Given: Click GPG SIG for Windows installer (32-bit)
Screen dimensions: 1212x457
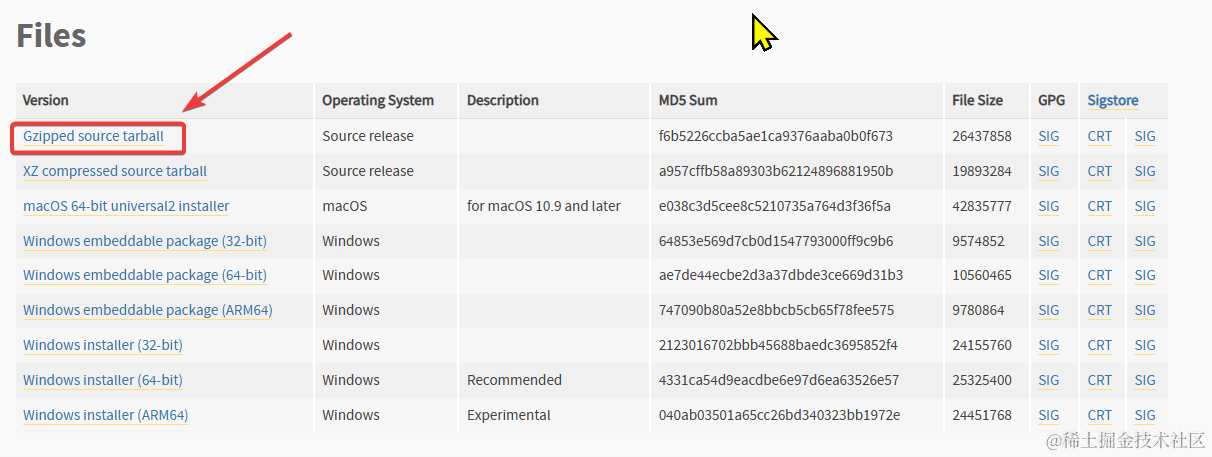Looking at the screenshot, I should tap(1048, 345).
